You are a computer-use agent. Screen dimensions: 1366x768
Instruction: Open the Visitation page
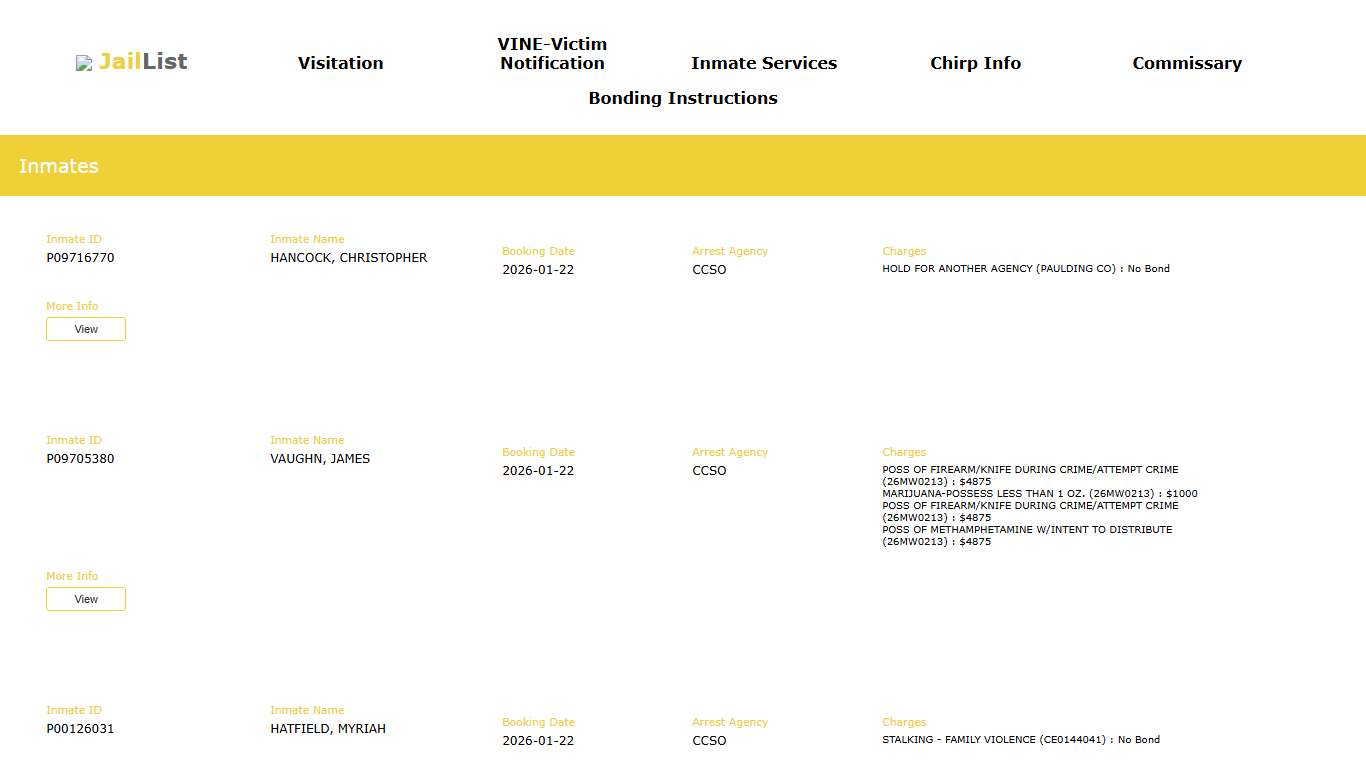click(340, 63)
